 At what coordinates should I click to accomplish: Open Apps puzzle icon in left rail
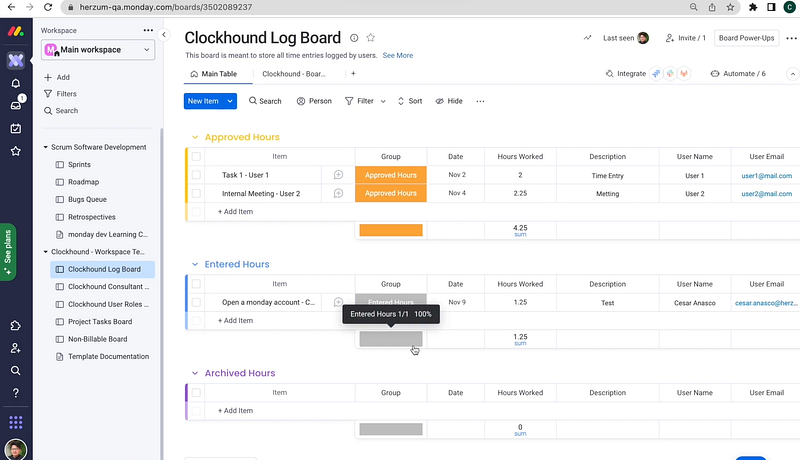click(16, 325)
